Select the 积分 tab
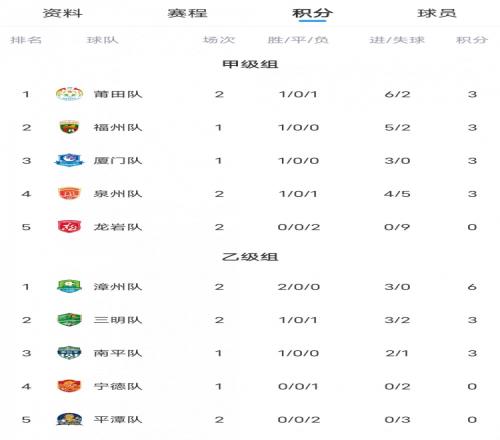Screen dimensions: 500x440 [x=312, y=13]
